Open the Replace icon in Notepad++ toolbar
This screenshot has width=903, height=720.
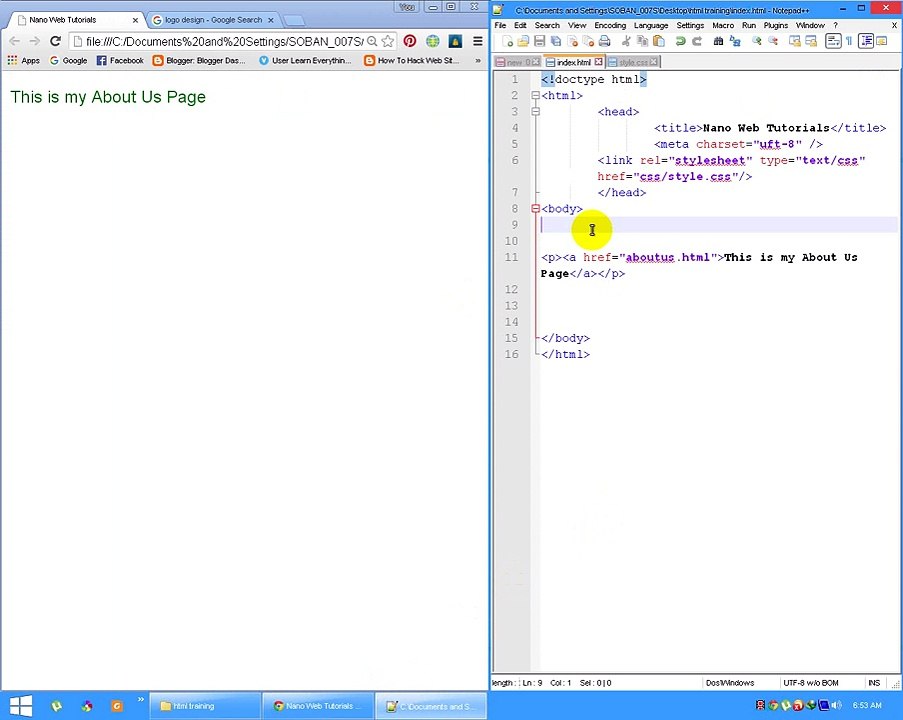pyautogui.click(x=735, y=41)
